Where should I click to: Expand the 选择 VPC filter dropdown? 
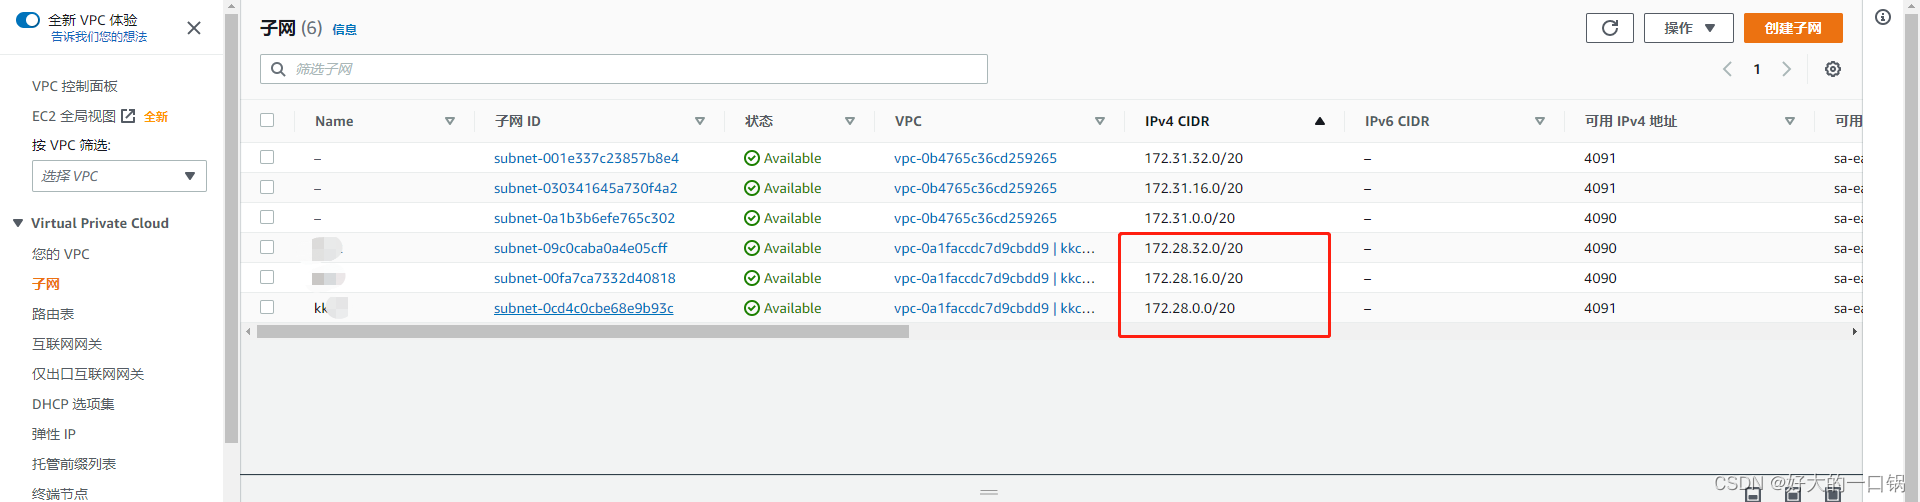click(x=119, y=176)
